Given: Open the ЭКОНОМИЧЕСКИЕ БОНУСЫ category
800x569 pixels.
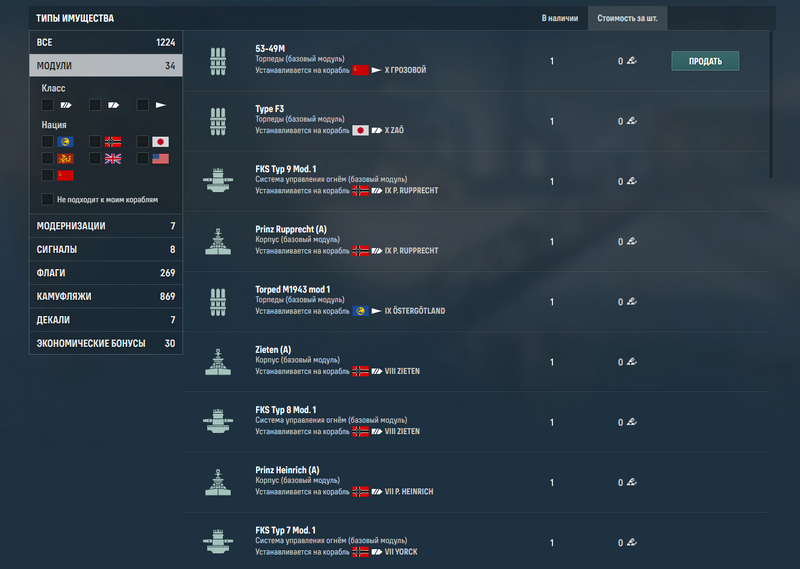Looking at the screenshot, I should (106, 343).
